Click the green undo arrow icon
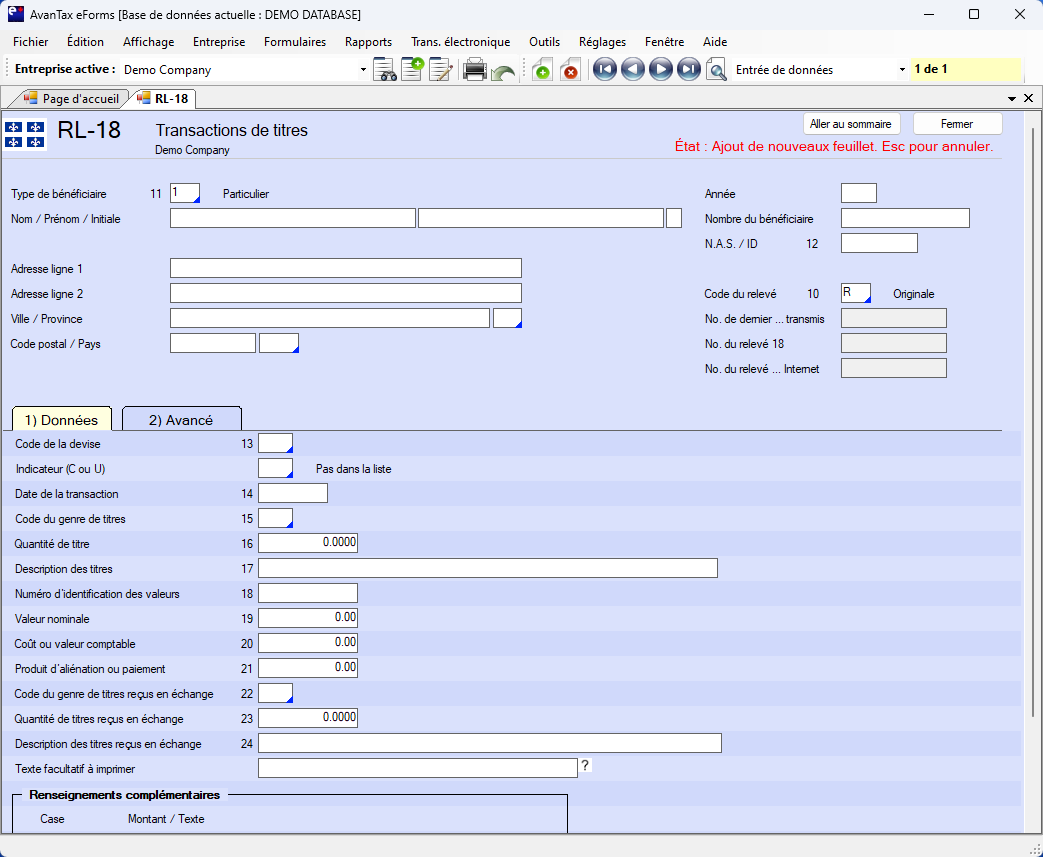Viewport: 1043px width, 857px height. (502, 71)
